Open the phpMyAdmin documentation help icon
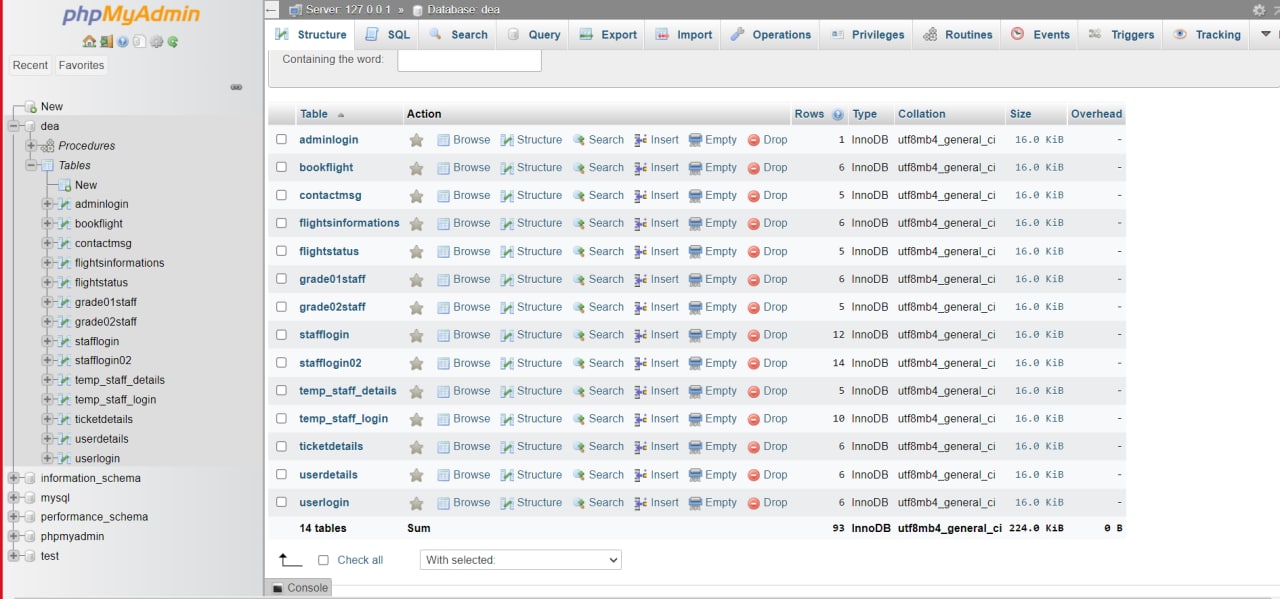This screenshot has height=599, width=1280. pos(123,42)
